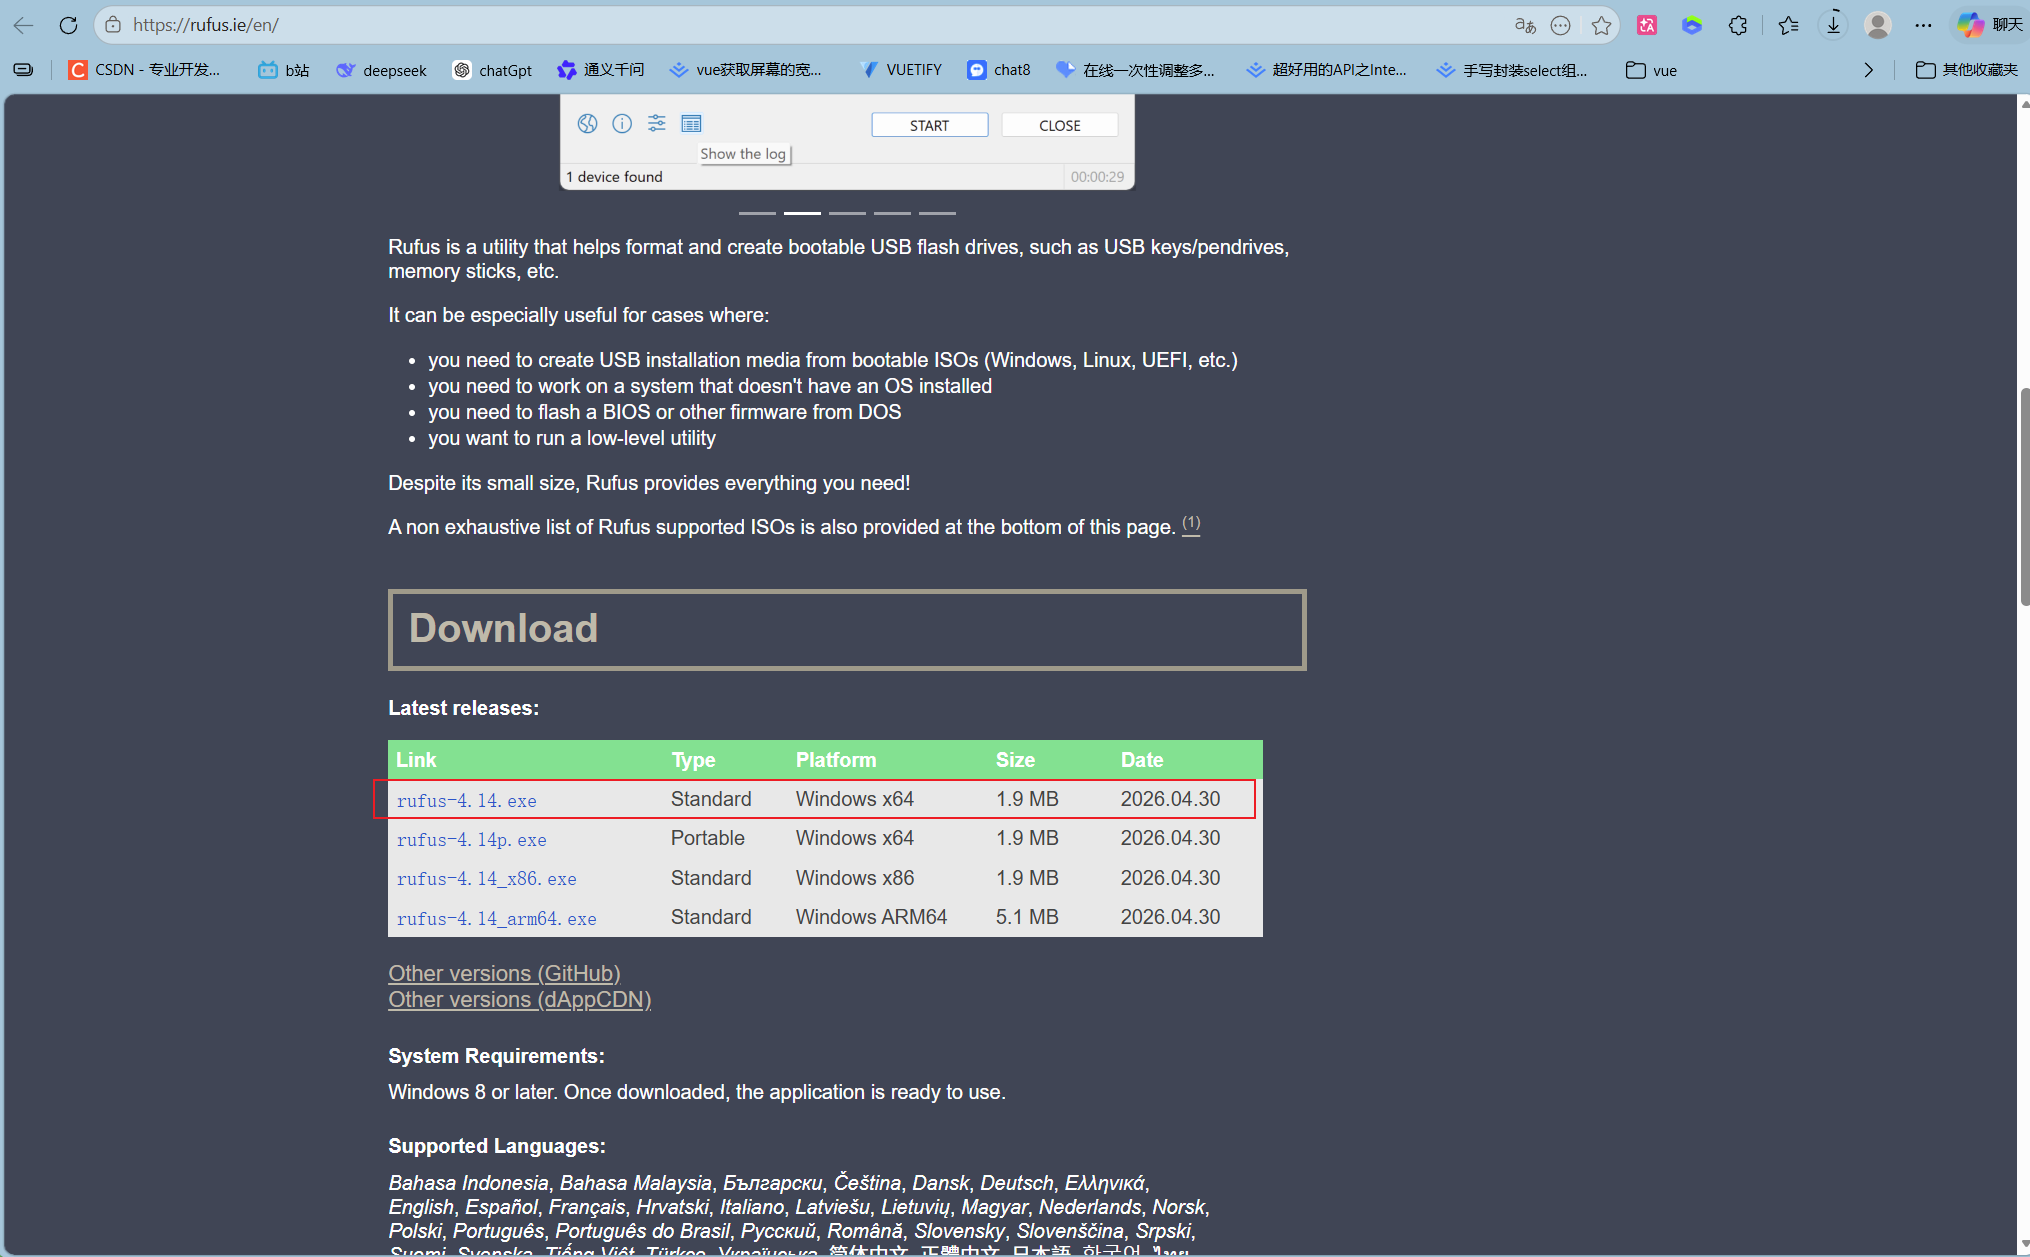Download rufus-4.14_arm64.exe

pos(496,918)
